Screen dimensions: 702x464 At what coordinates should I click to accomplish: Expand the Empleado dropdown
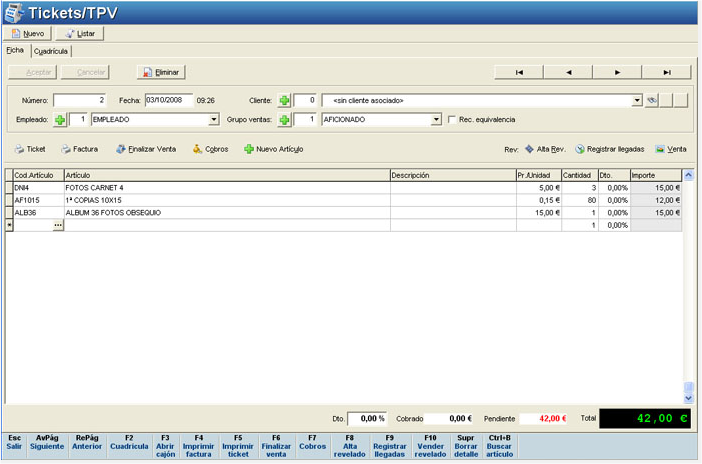214,120
